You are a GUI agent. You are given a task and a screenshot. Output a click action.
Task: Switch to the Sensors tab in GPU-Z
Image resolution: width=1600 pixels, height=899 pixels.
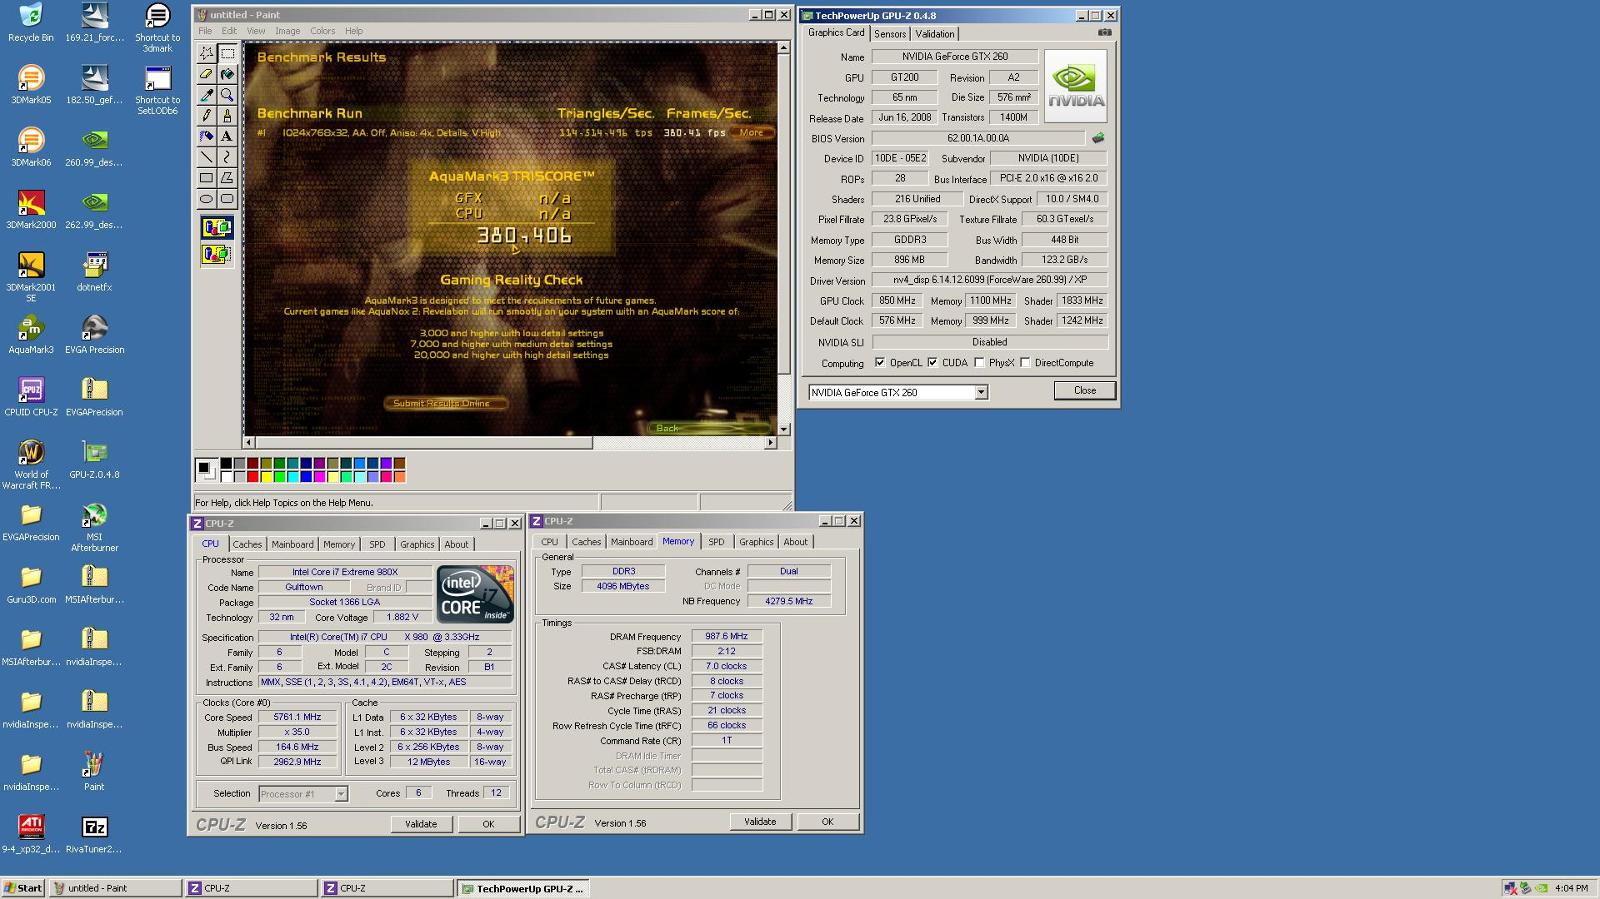click(890, 34)
